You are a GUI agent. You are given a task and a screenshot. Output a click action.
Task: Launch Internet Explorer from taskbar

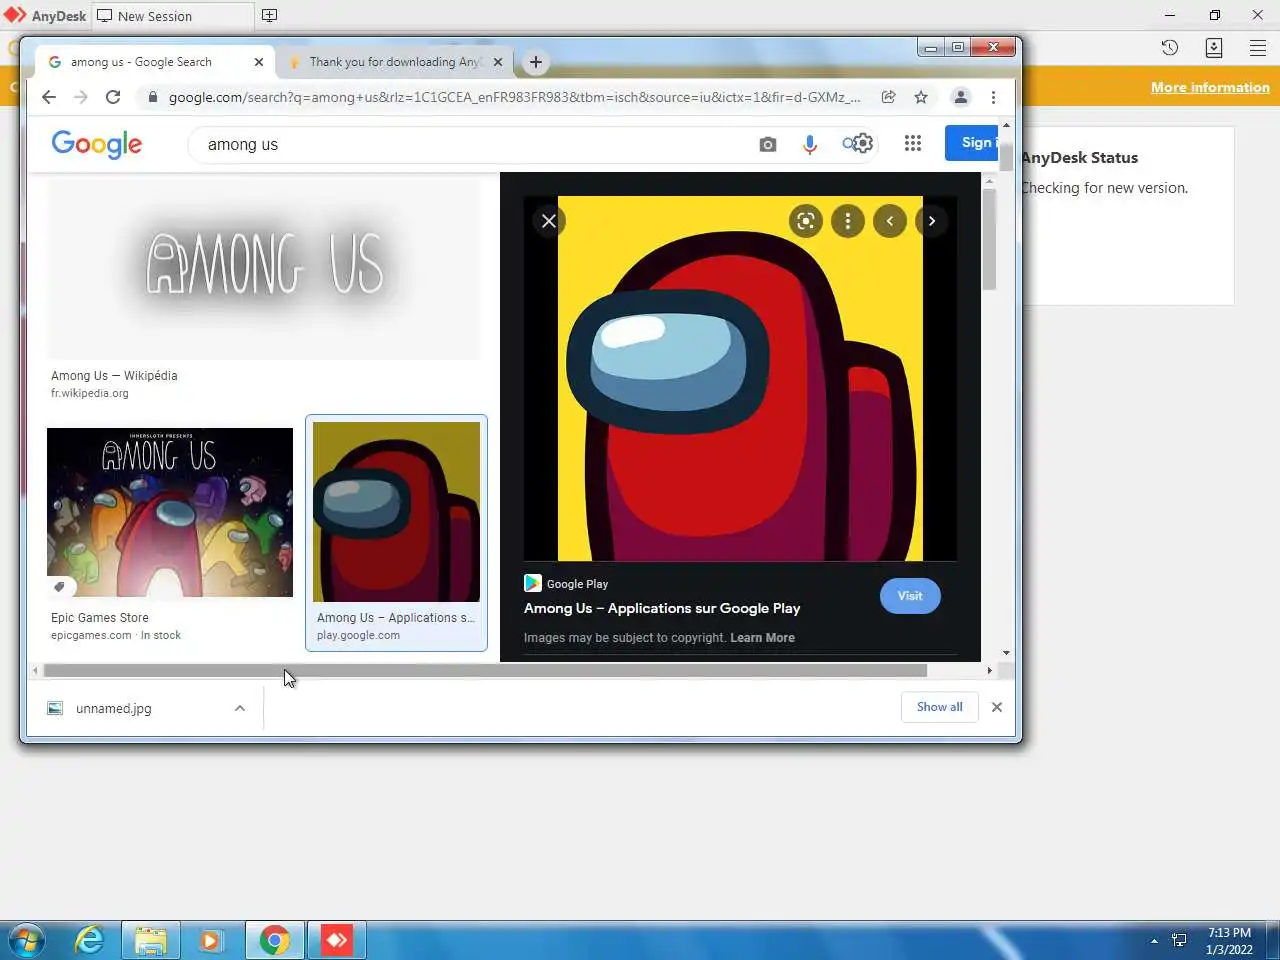(x=89, y=940)
